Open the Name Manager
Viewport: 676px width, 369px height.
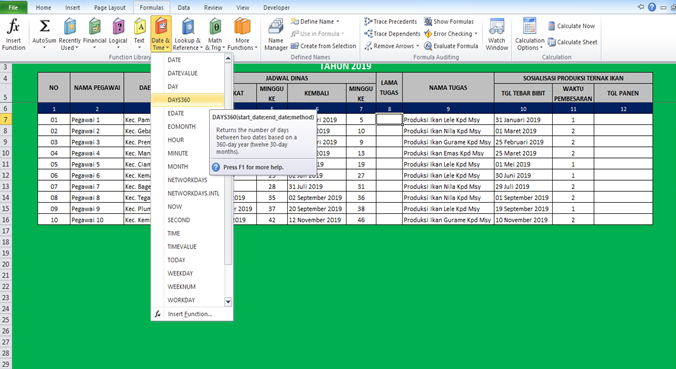[x=276, y=35]
